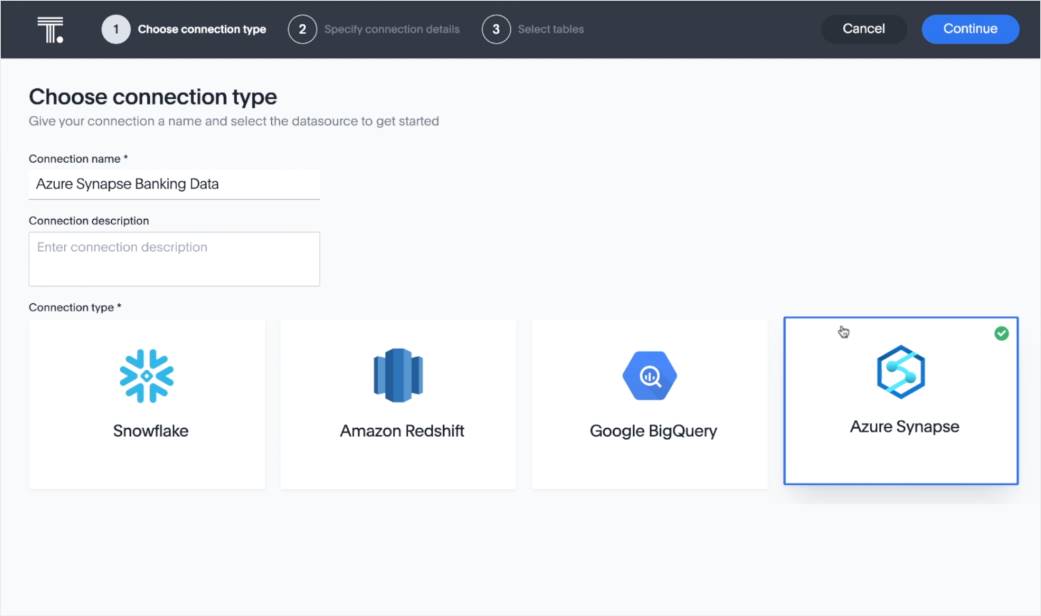This screenshot has height=616, width=1041.
Task: Edit the Connection name field
Action: [x=174, y=184]
